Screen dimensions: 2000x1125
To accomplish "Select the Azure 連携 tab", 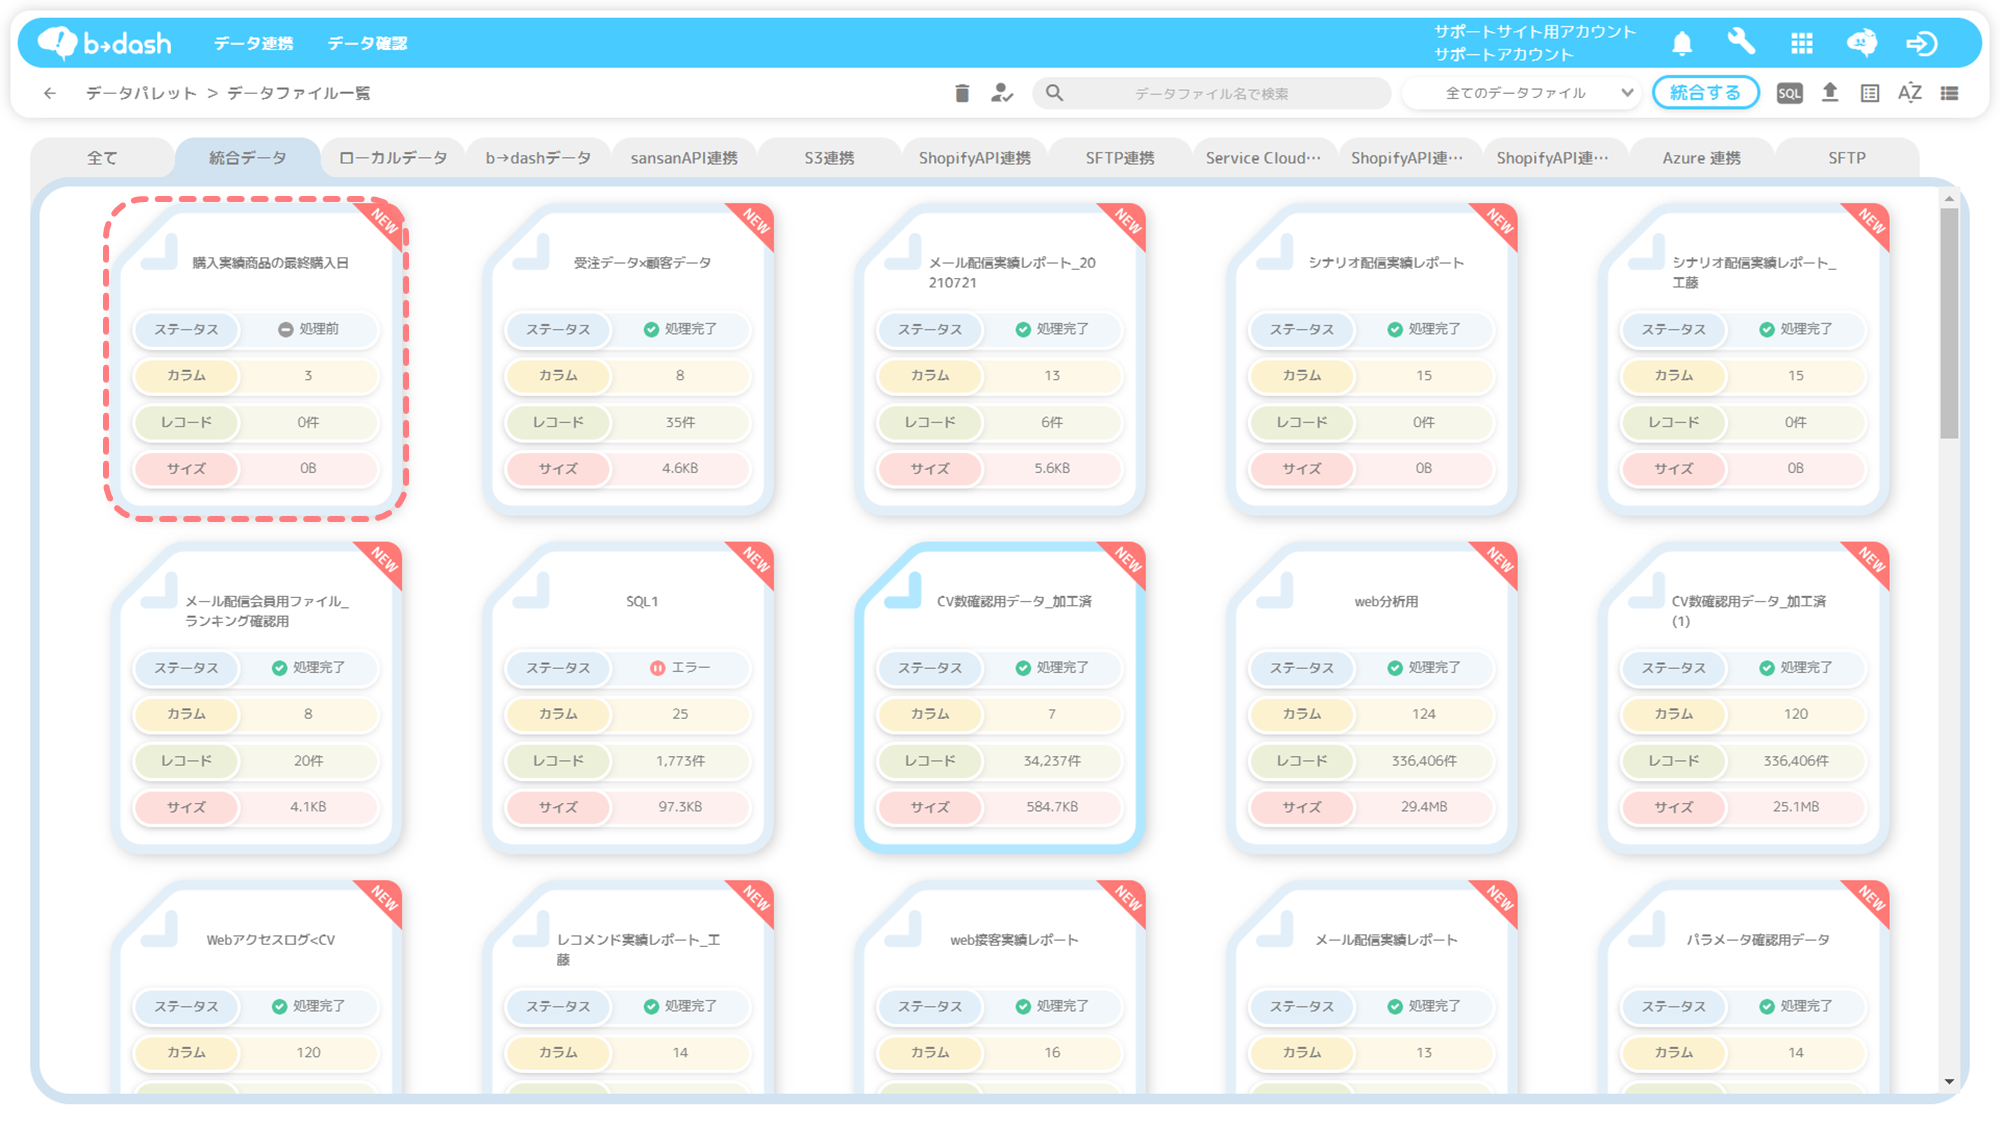I will click(x=1701, y=158).
